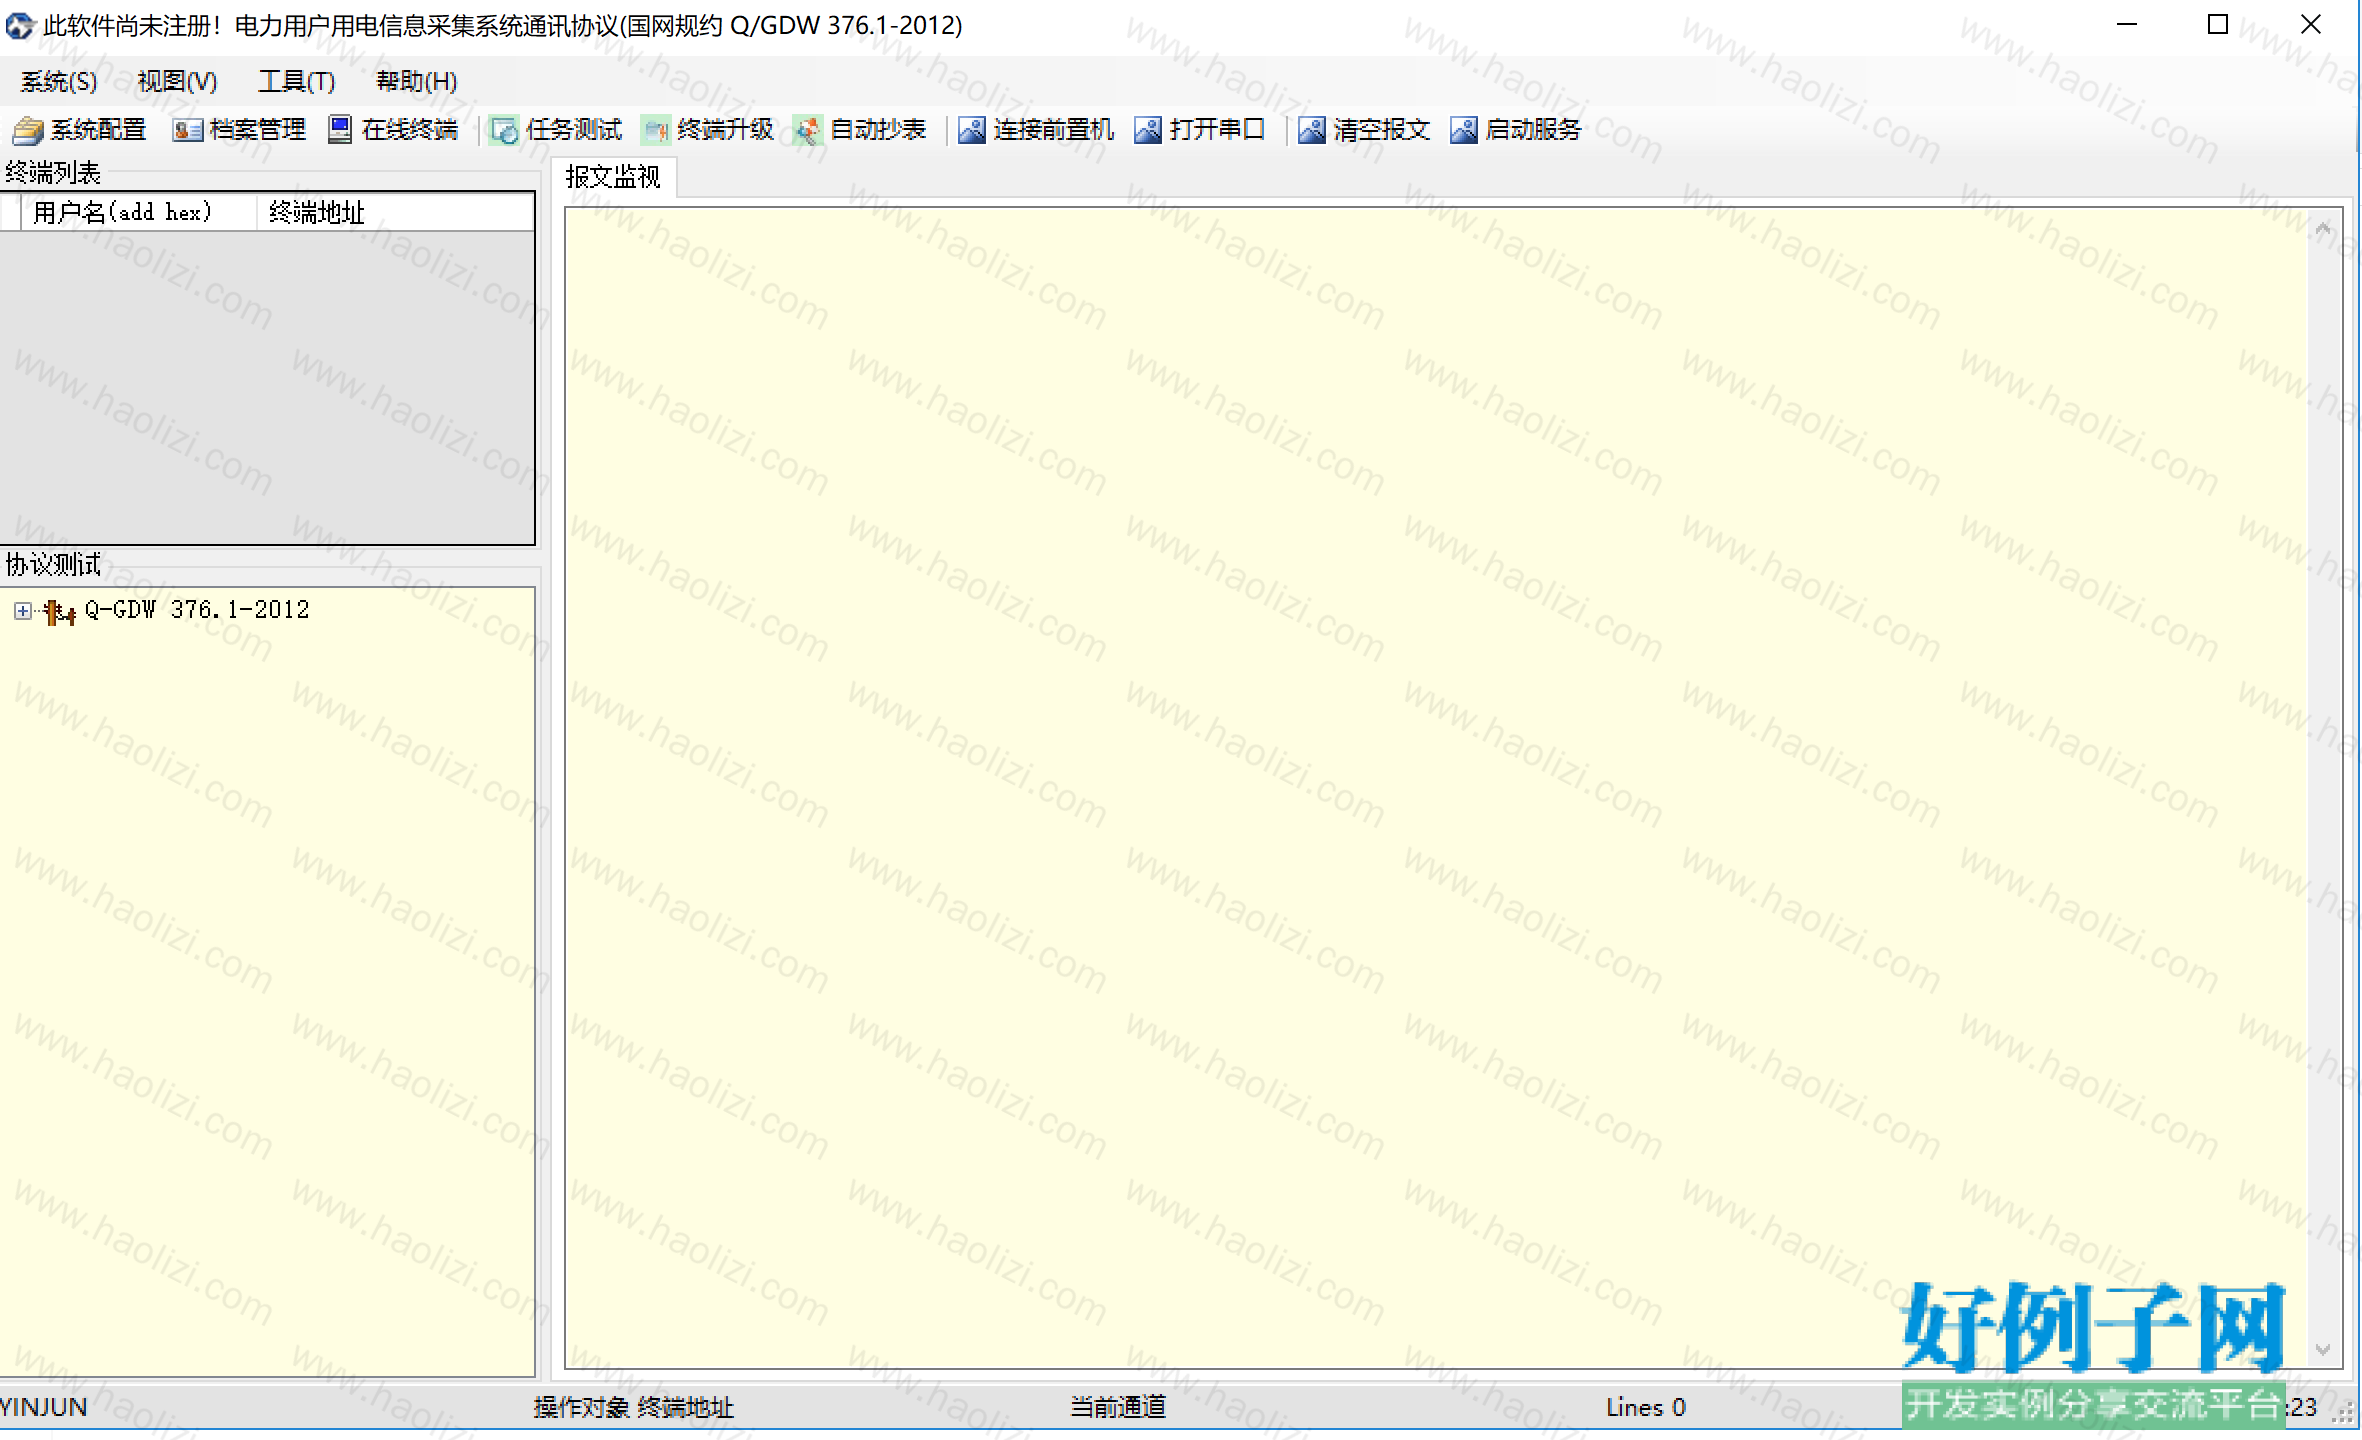Click the 在线终端 monitor icon
Viewport: 2362px width, 1440px height.
pos(340,130)
